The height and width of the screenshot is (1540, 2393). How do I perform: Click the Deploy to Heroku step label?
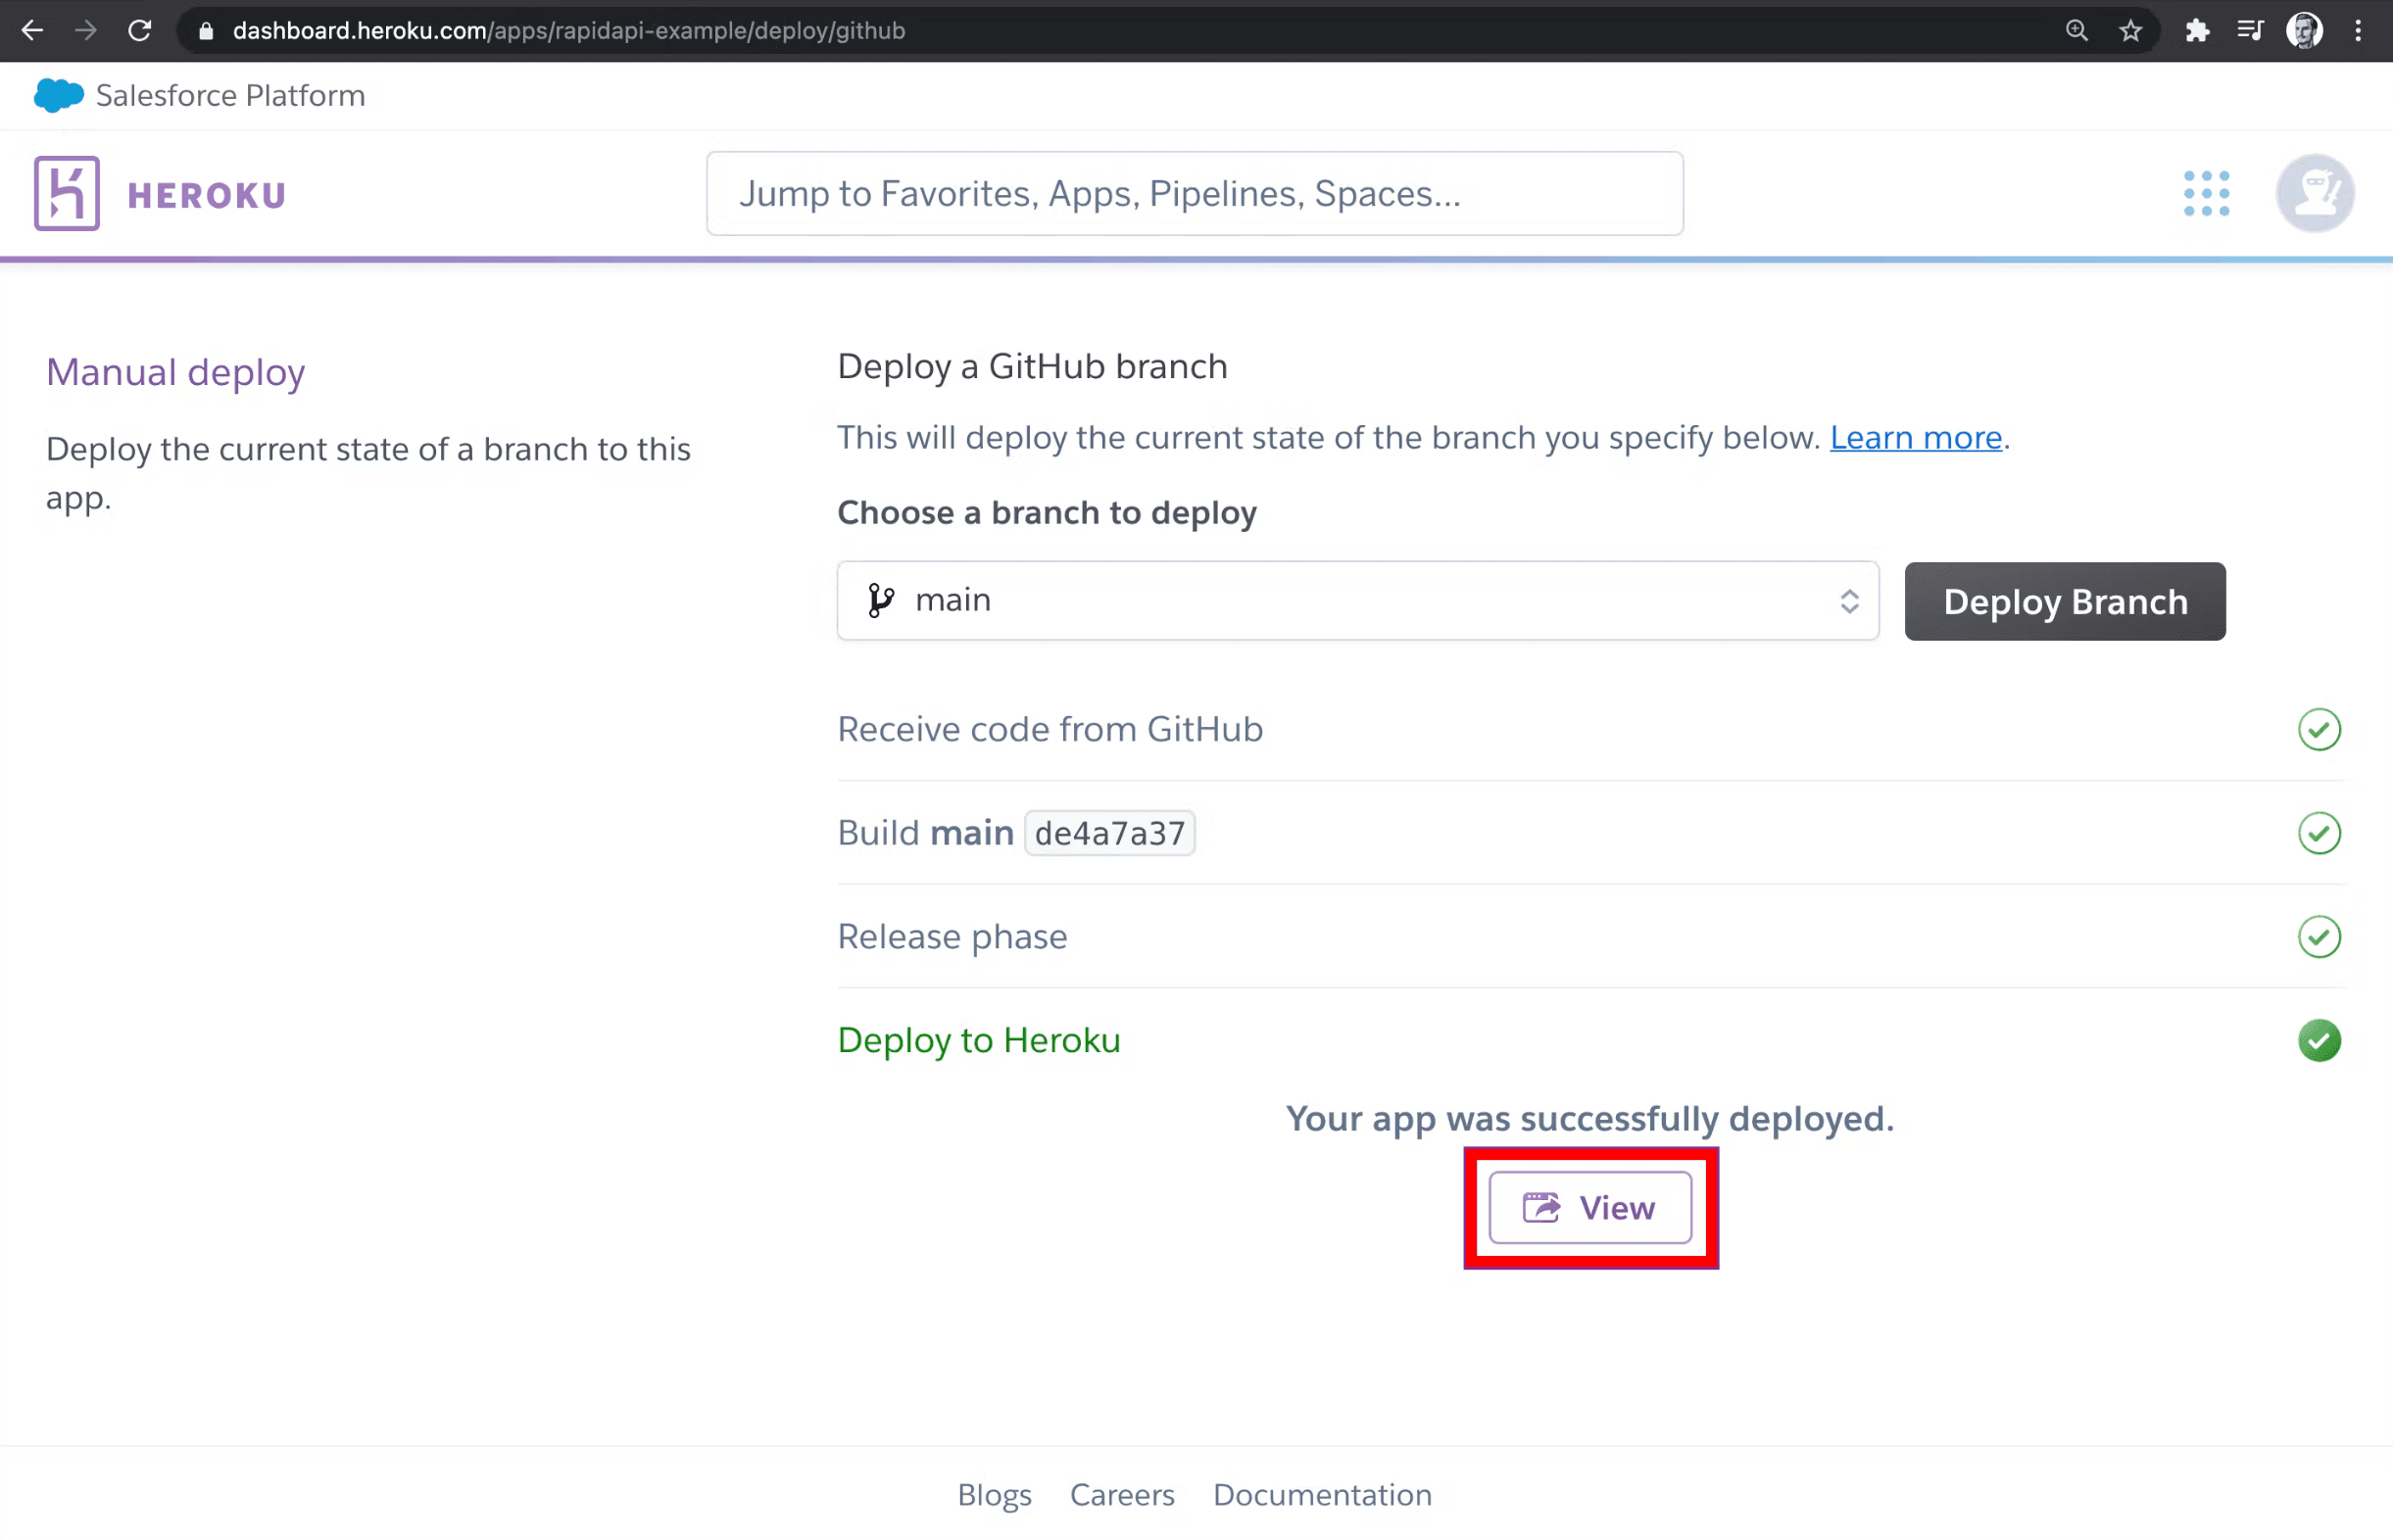point(978,1040)
